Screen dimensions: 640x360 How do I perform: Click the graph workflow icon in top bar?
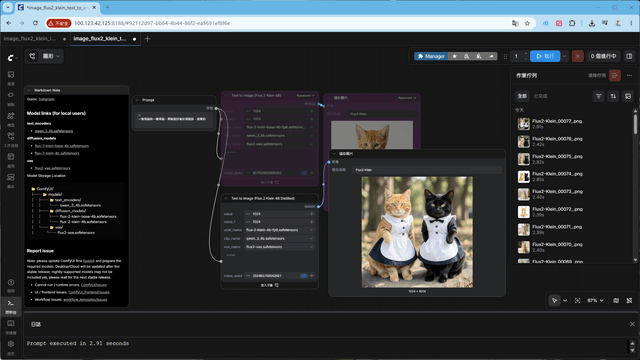click(32, 56)
